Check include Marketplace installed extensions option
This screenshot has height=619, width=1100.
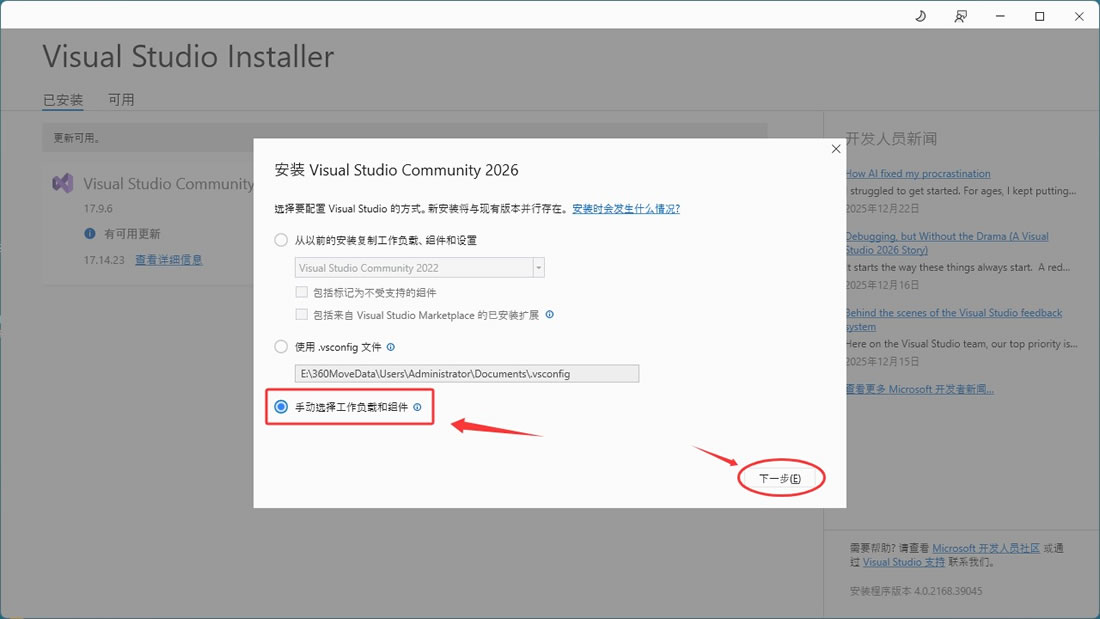coord(302,315)
